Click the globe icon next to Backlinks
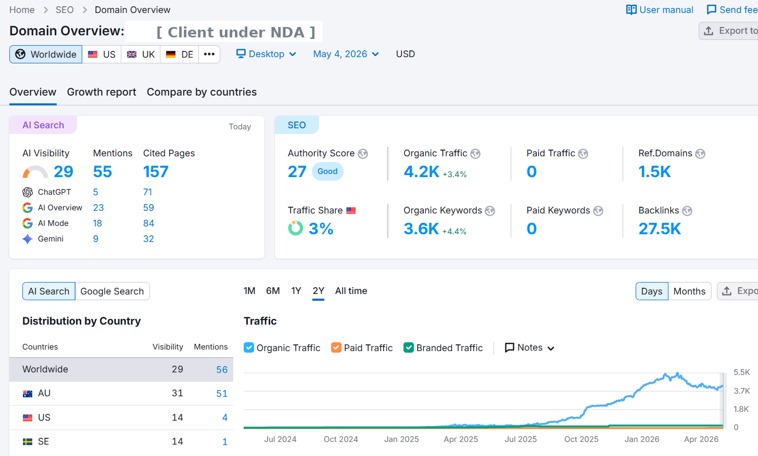Viewport: 758px width, 456px height. 687,211
